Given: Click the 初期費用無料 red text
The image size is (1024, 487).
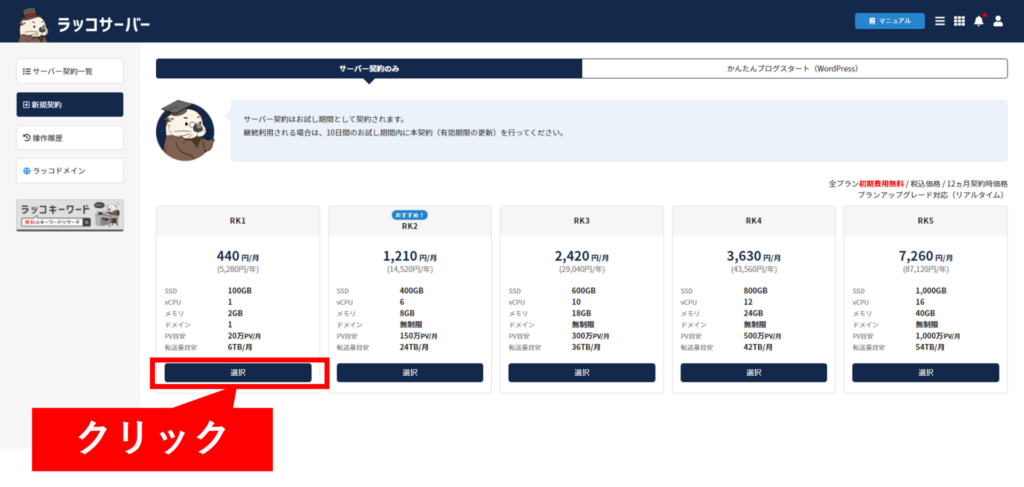Looking at the screenshot, I should tap(882, 184).
